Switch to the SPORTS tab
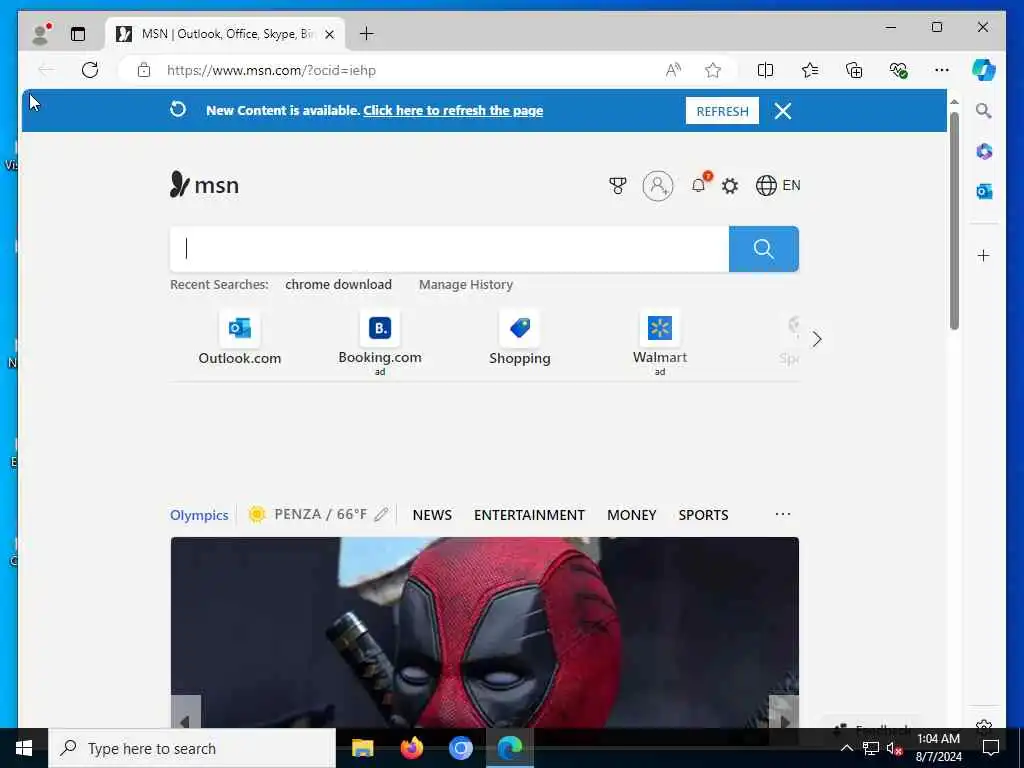Image resolution: width=1024 pixels, height=768 pixels. point(703,515)
